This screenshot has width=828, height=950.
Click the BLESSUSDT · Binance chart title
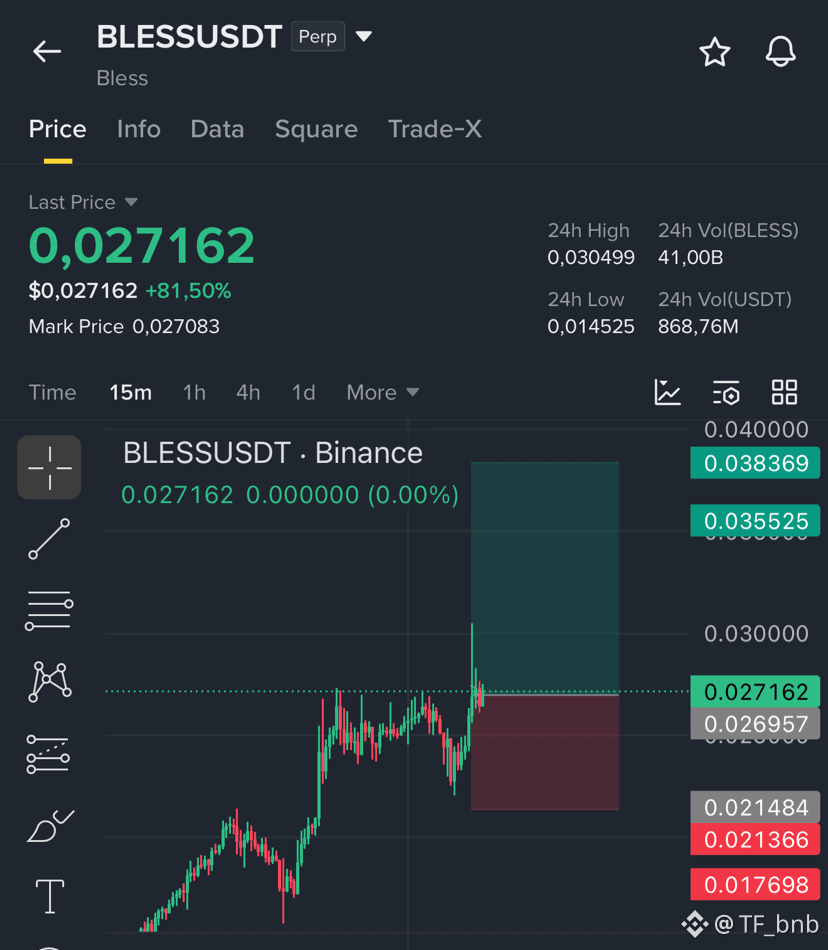[x=273, y=453]
